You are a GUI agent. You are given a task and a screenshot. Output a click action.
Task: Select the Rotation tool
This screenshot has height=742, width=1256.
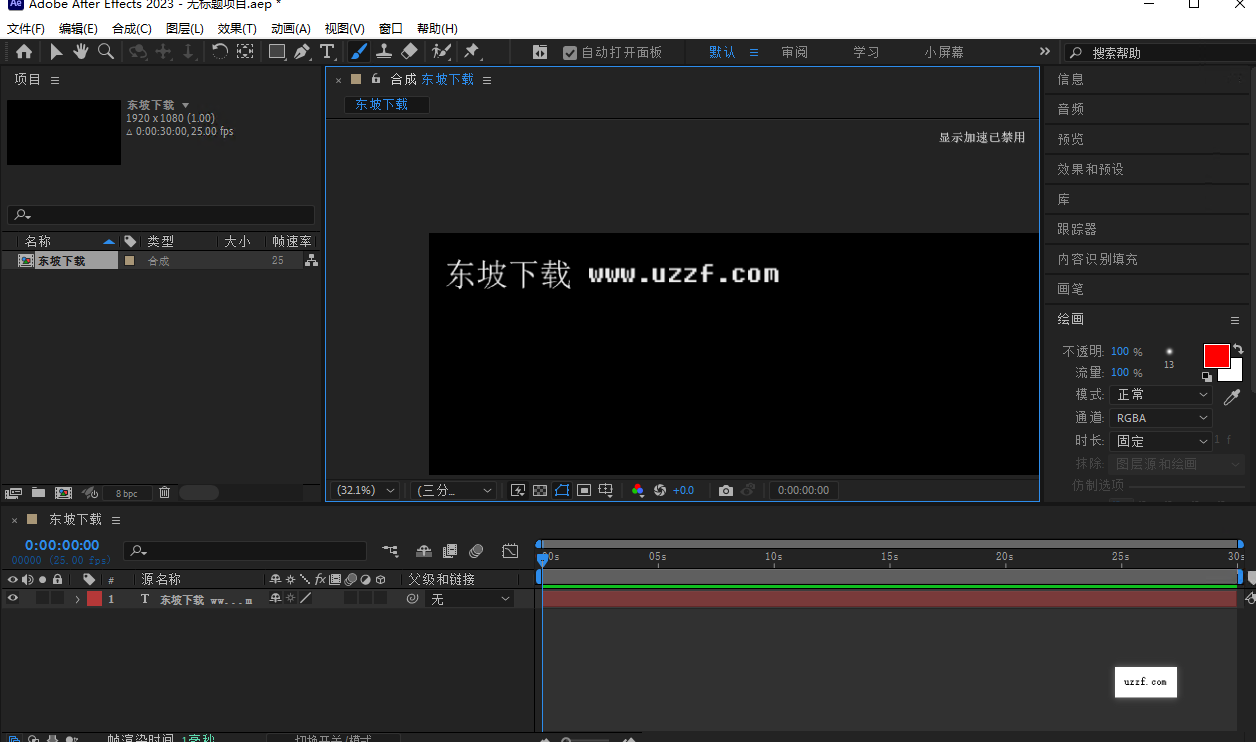tap(221, 51)
